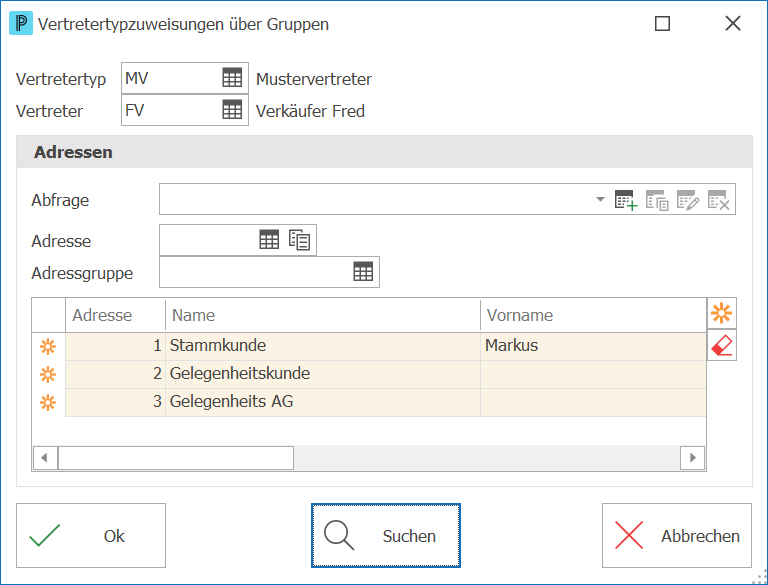Select star marker of Gelegenheitskunde row
The width and height of the screenshot is (768, 585).
[48, 375]
